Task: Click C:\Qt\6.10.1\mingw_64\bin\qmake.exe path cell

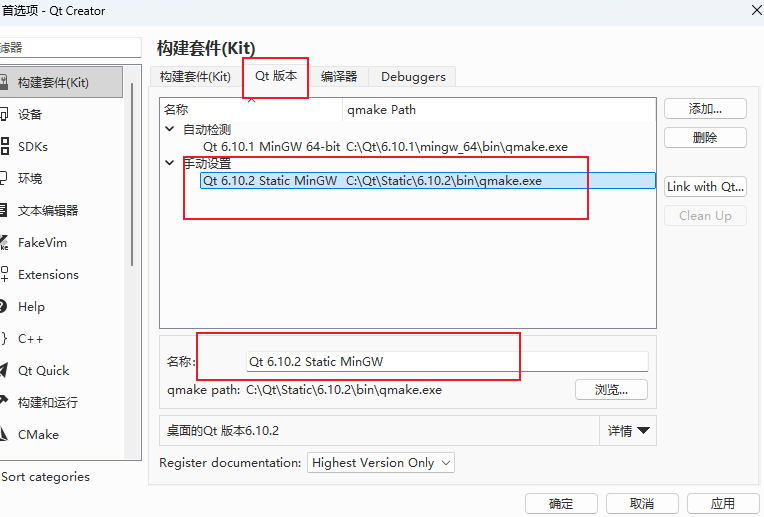Action: 457,147
